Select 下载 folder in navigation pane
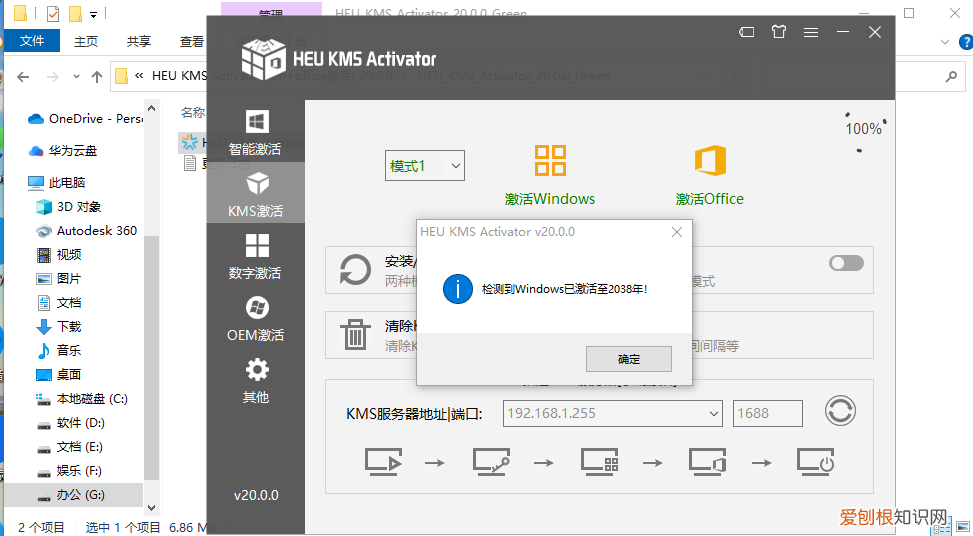Screen dimensions: 973x536 click(59, 326)
